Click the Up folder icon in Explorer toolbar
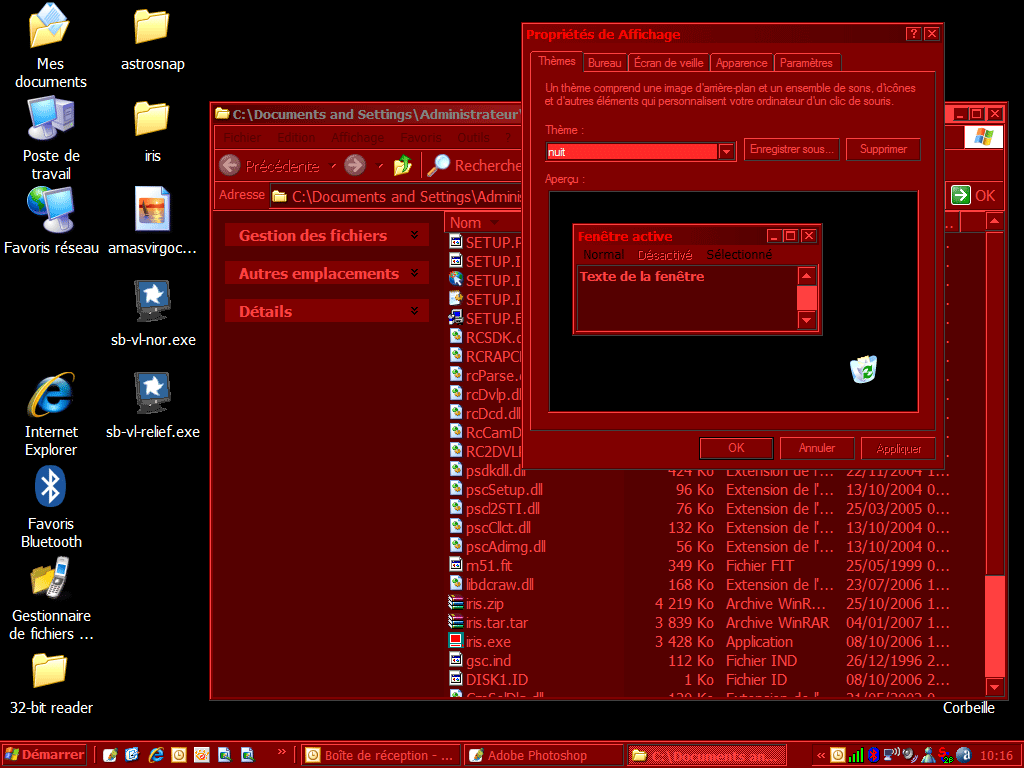Screen dimensions: 1024x768 coord(403,166)
